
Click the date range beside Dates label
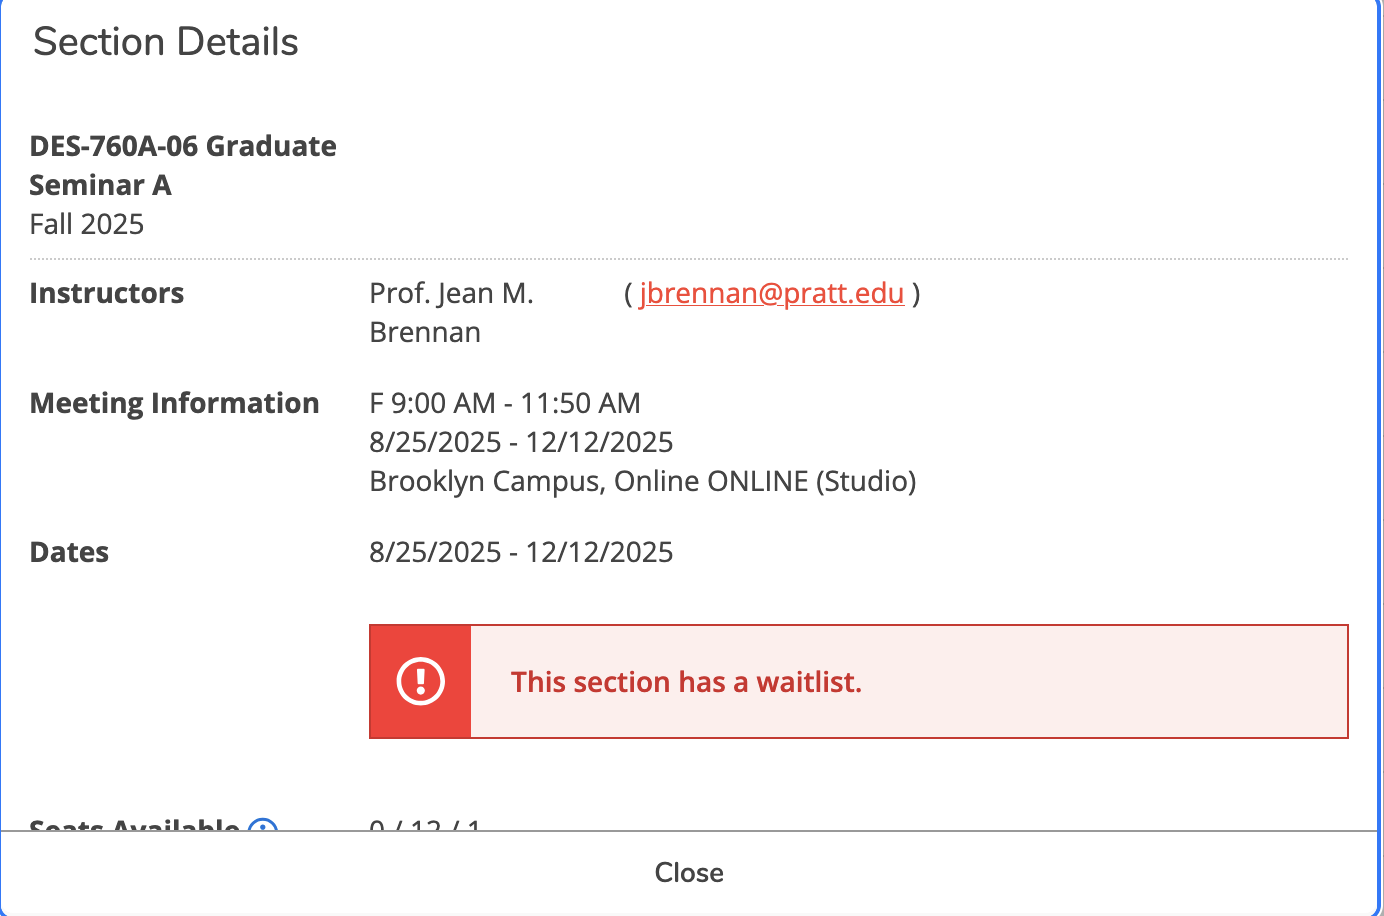click(521, 552)
